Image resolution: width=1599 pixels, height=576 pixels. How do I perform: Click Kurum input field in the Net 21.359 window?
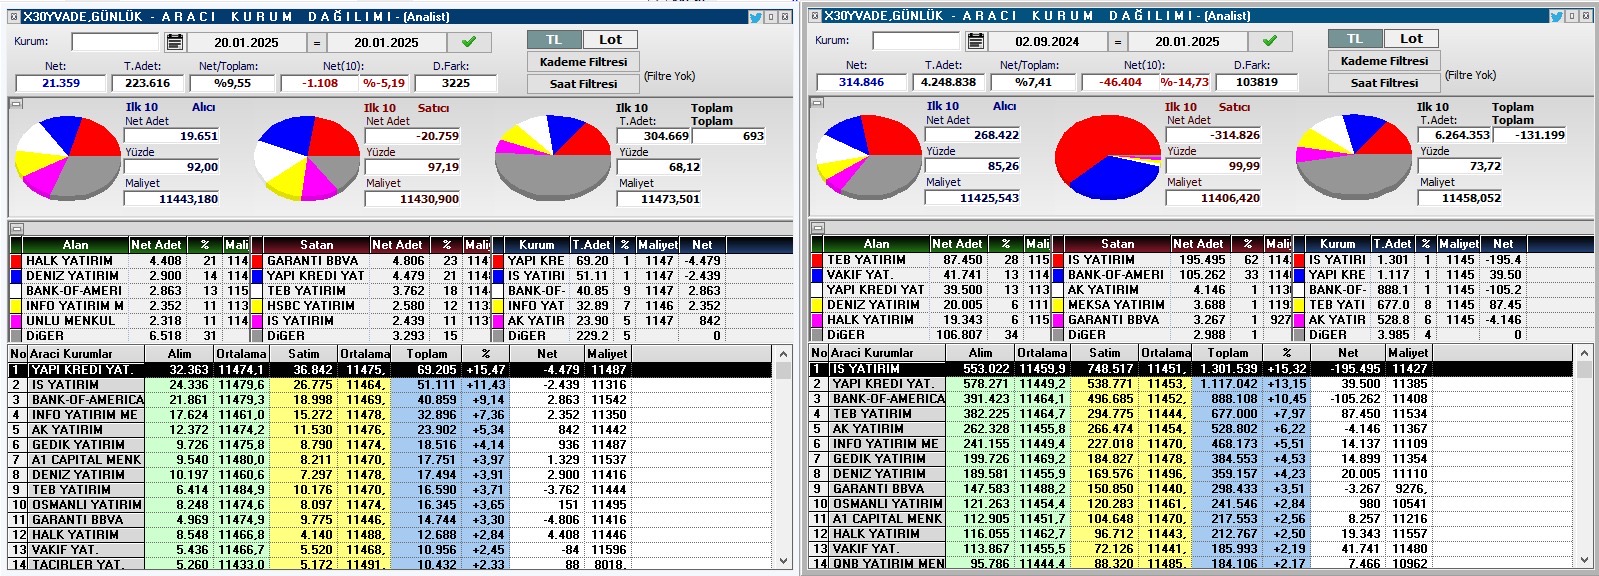(115, 42)
